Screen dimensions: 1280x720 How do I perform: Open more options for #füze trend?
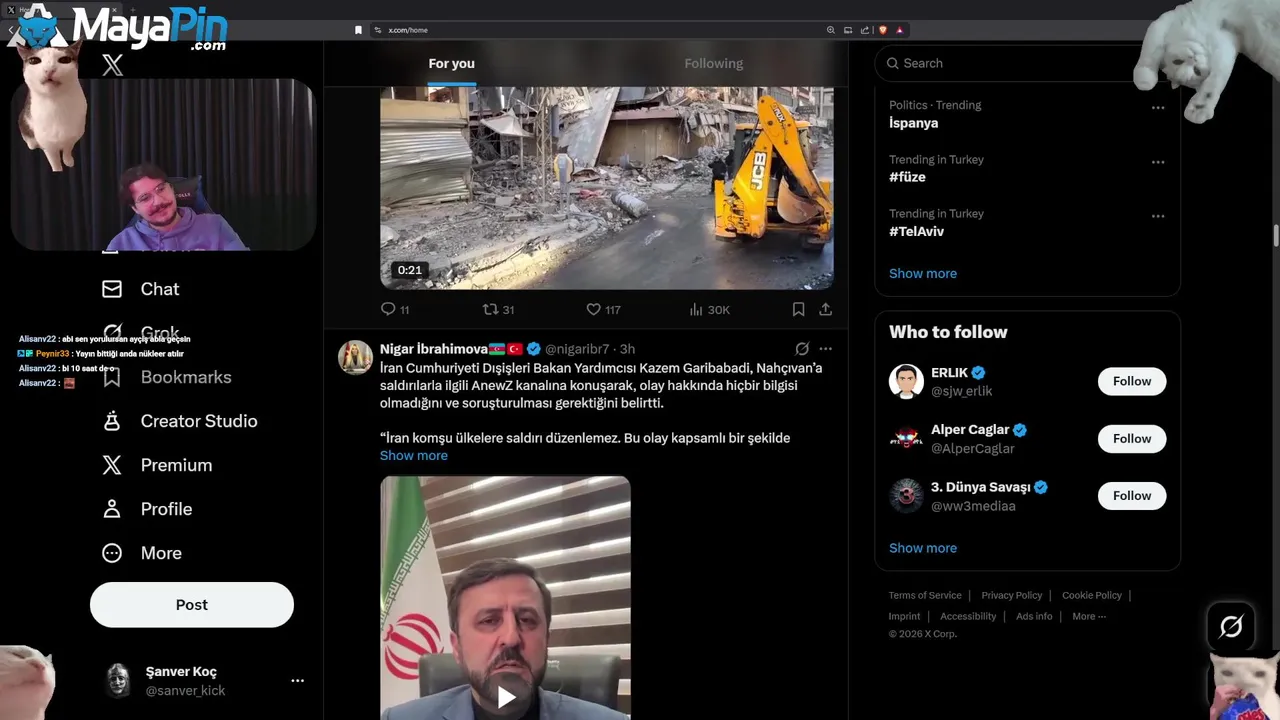pos(1157,162)
